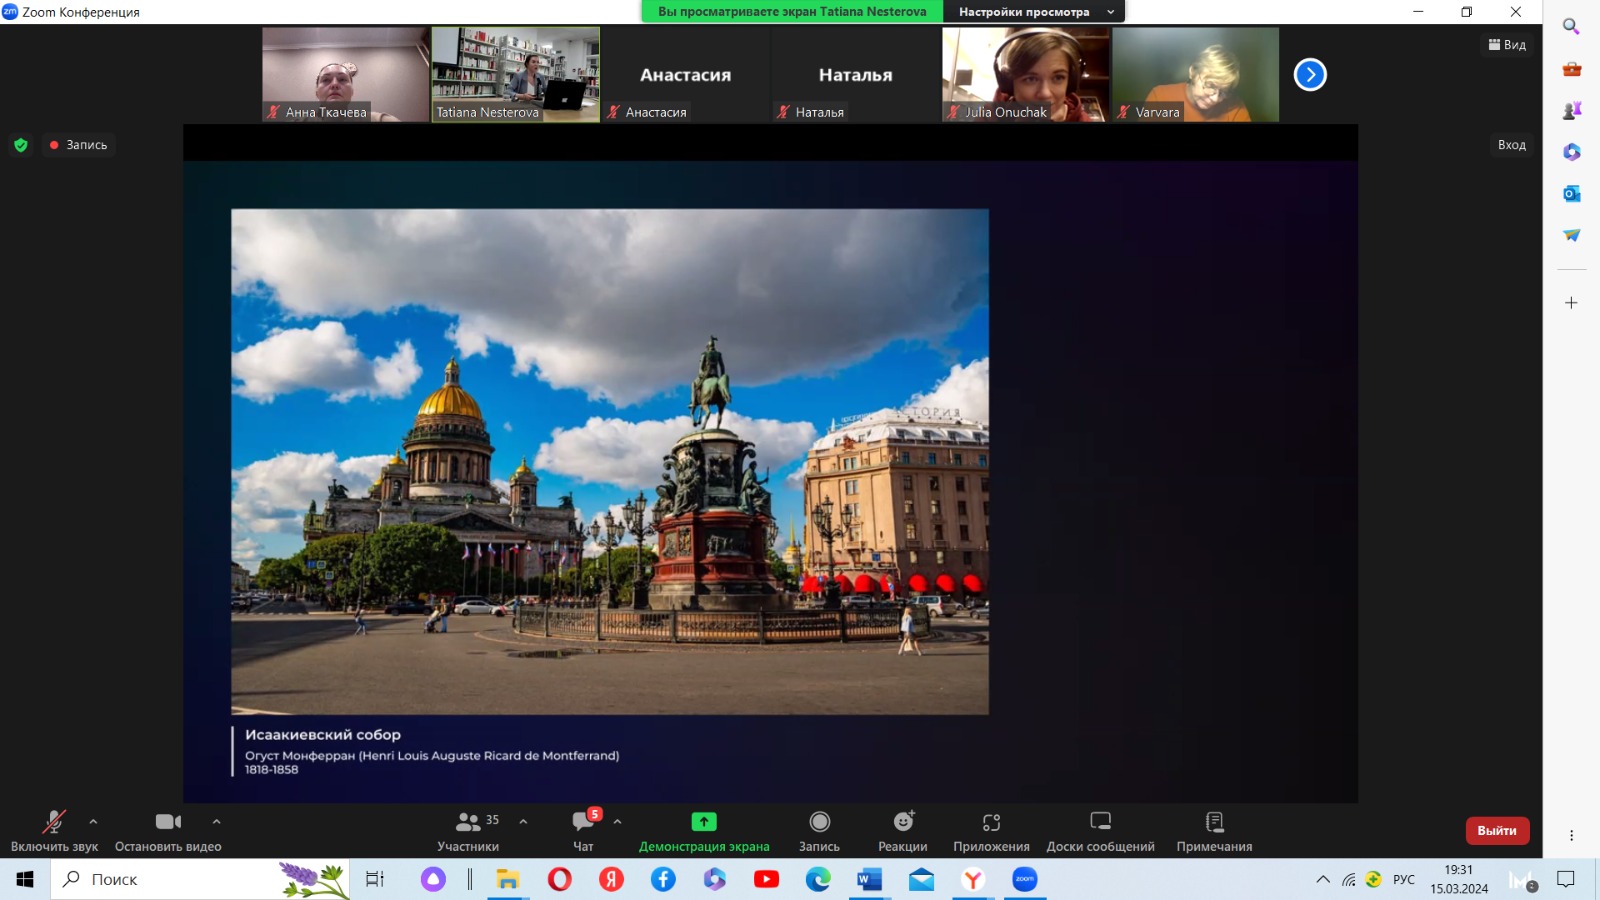Open the Настройки просмотра dropdown
1600x900 pixels.
tap(1034, 12)
